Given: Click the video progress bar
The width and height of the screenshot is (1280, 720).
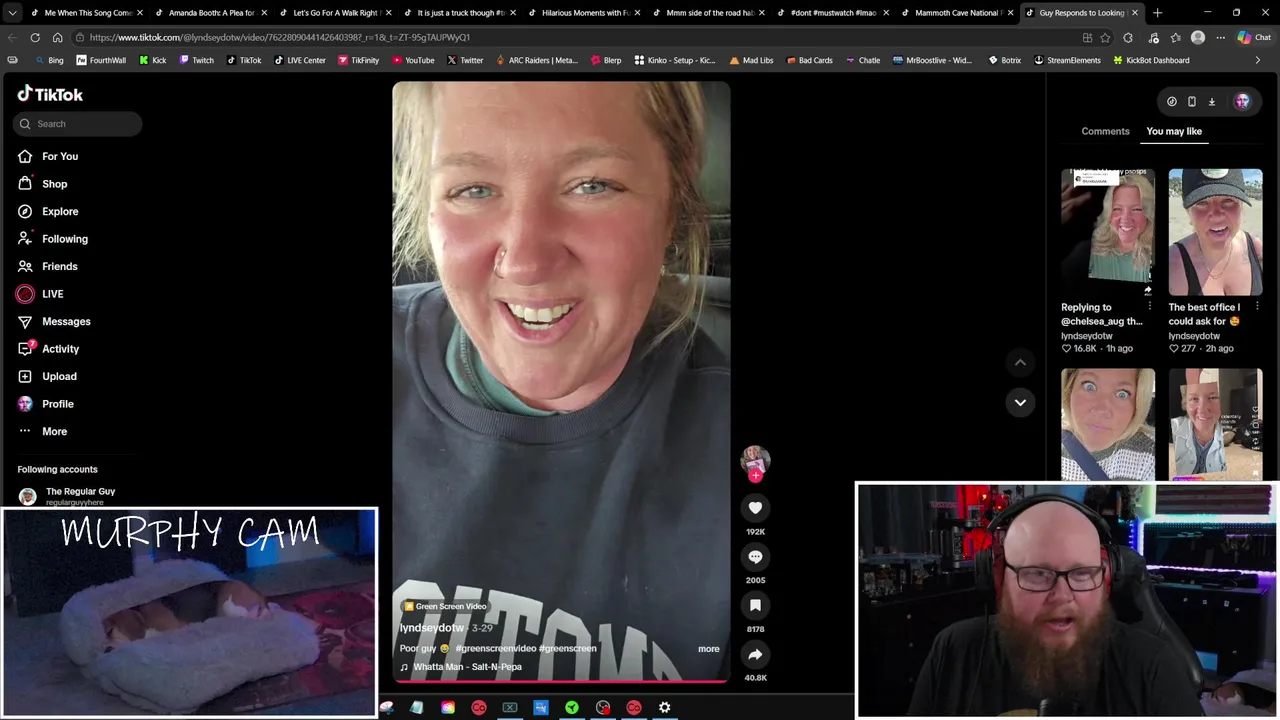Looking at the screenshot, I should [561, 682].
